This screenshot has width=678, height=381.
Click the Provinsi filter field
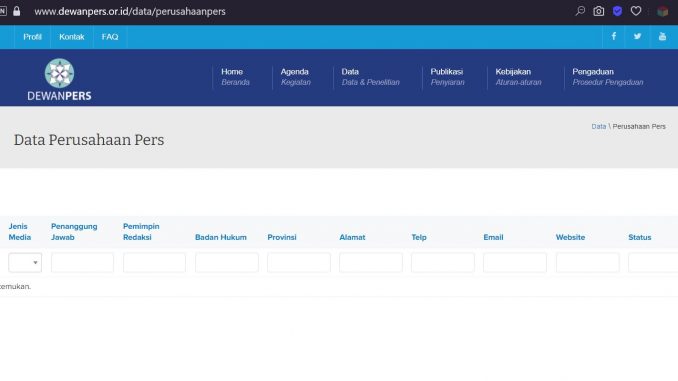[299, 263]
